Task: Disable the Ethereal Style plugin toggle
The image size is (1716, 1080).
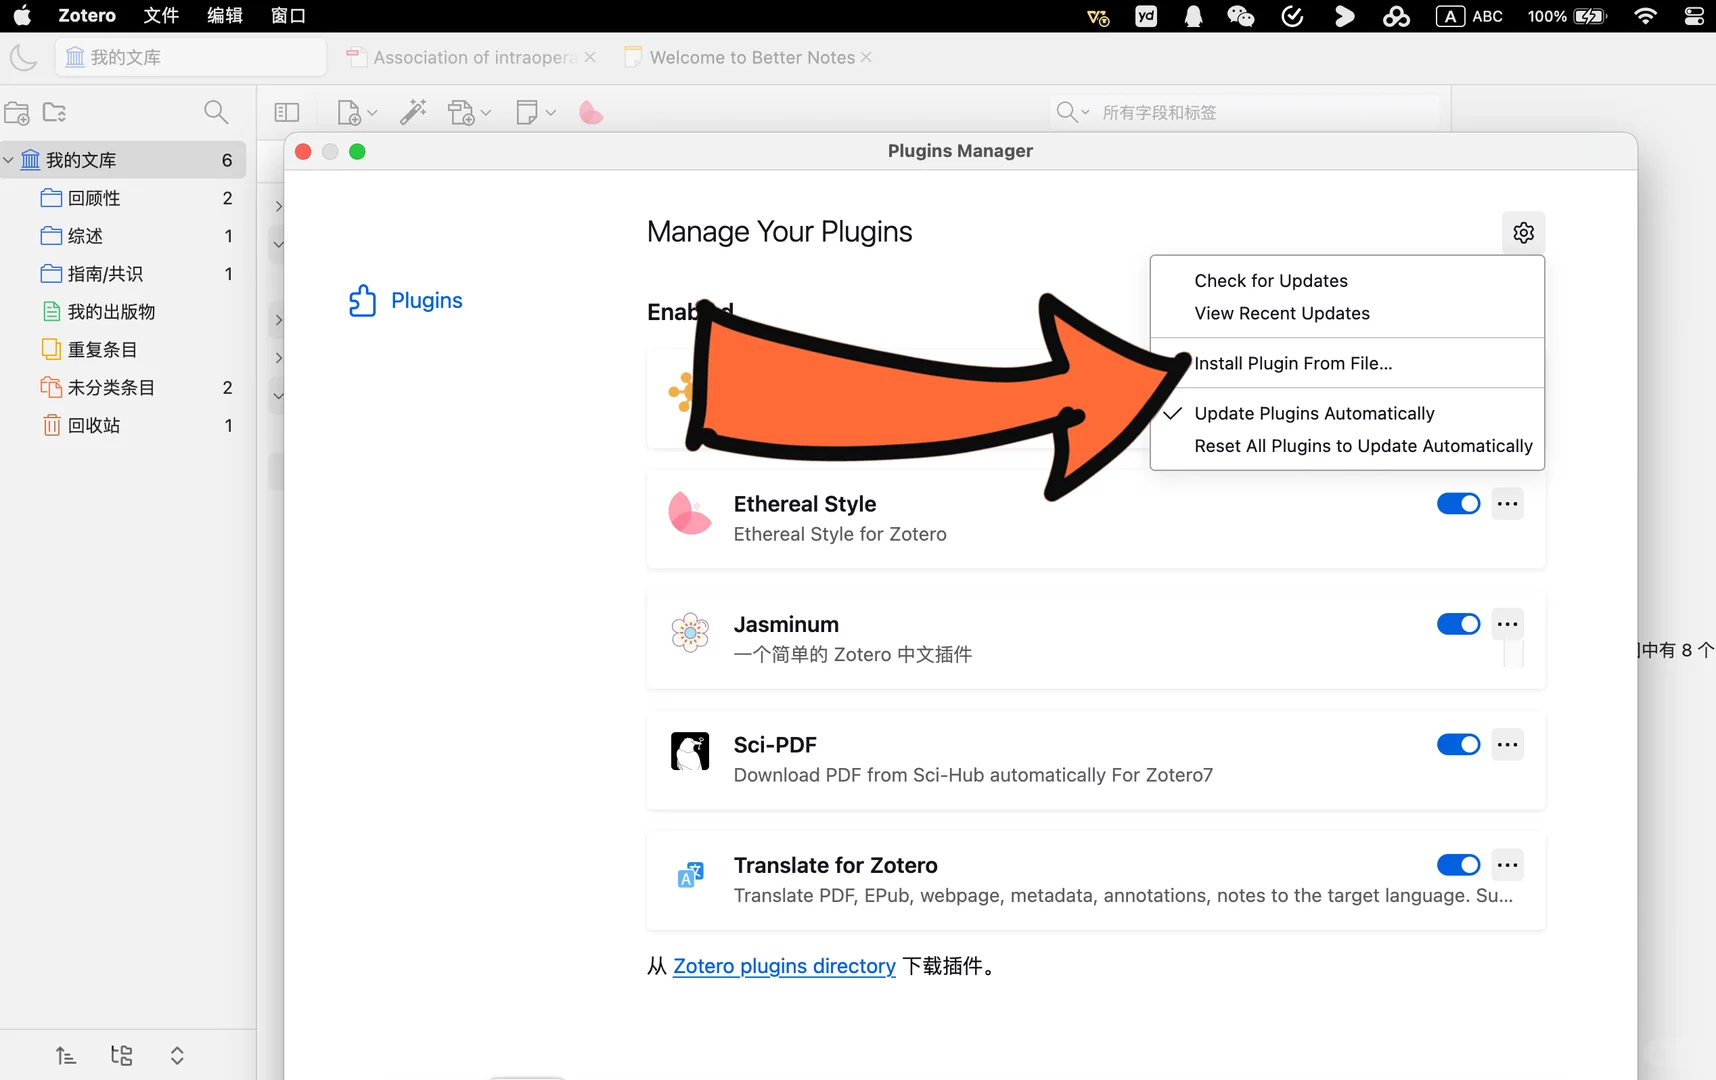Action: coord(1459,504)
